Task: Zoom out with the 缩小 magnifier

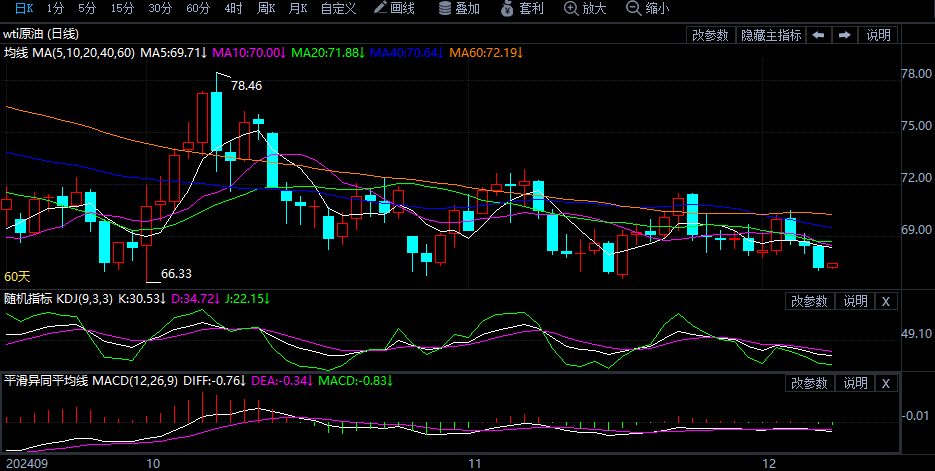Action: click(647, 9)
